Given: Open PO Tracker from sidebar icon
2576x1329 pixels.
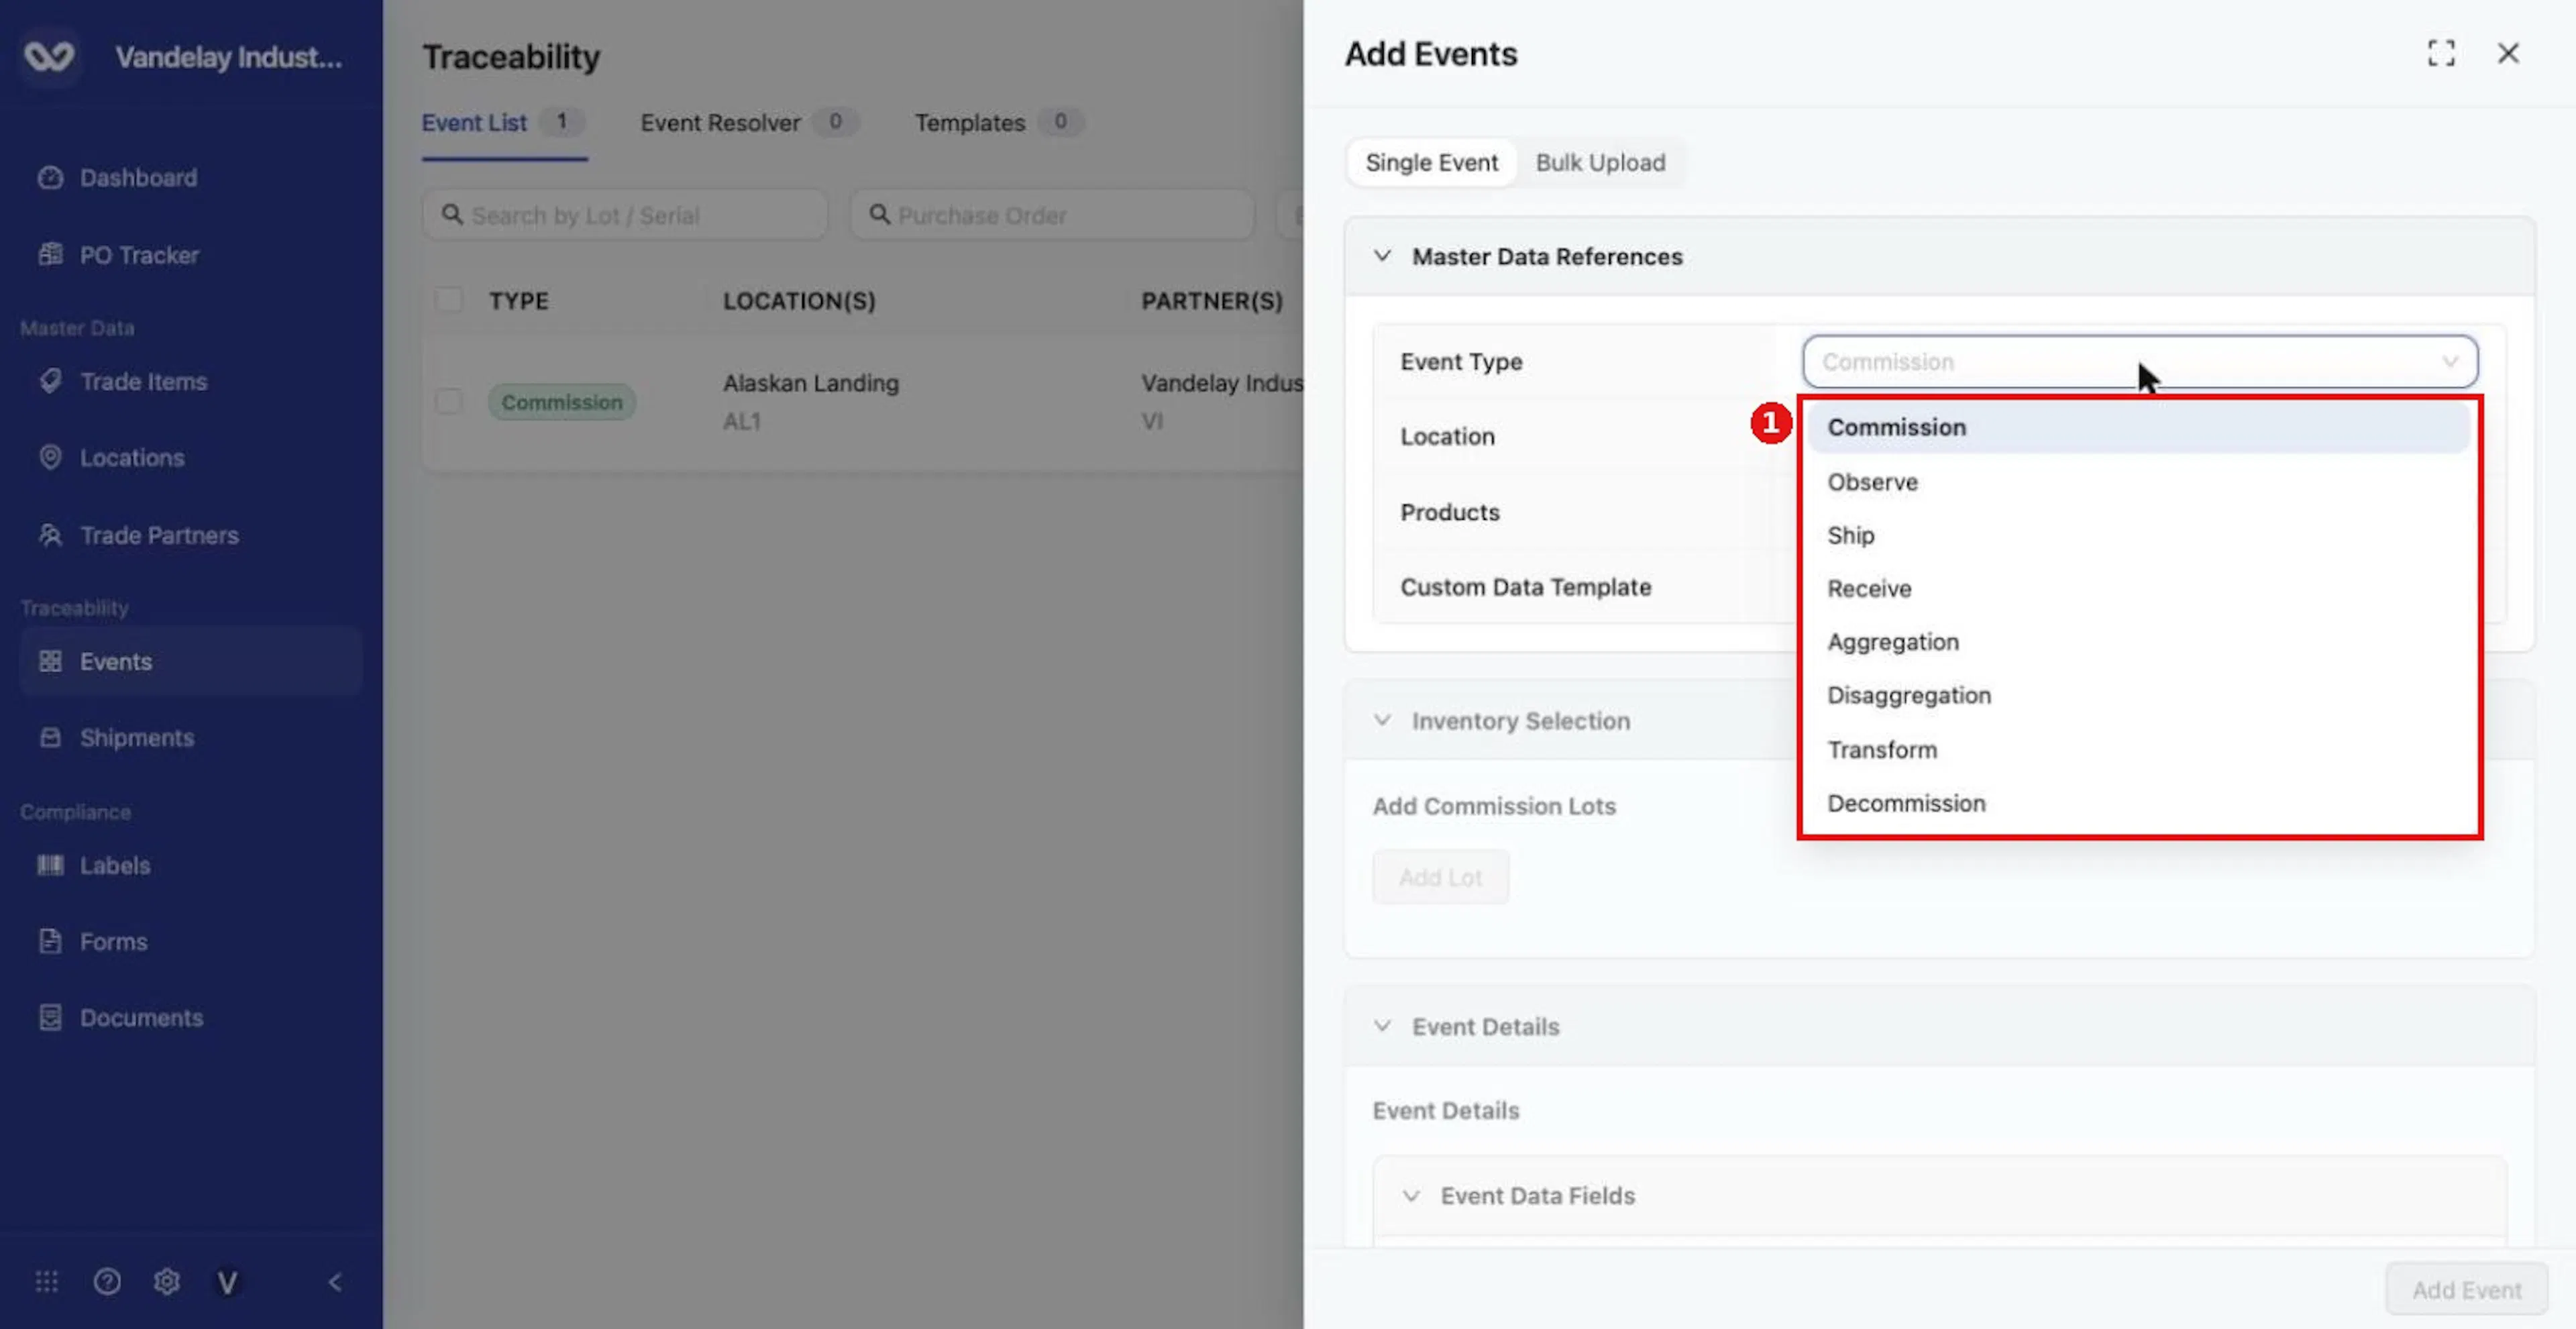Looking at the screenshot, I should (x=50, y=254).
